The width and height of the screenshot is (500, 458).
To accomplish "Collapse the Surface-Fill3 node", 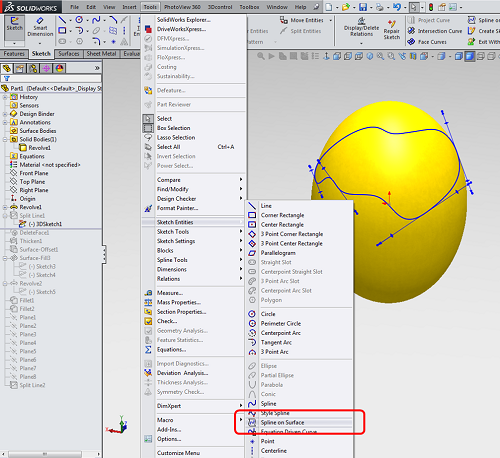I will [5, 258].
